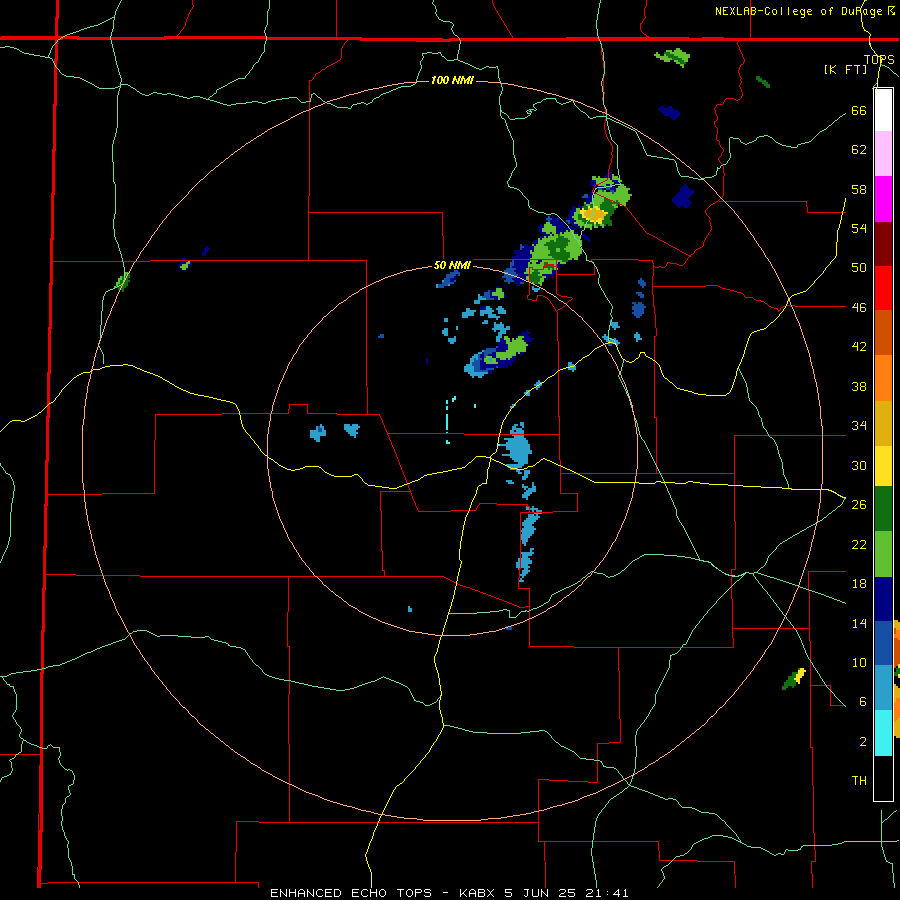Click the gold 38 kft legend swatch
The image size is (900, 900).
click(883, 423)
